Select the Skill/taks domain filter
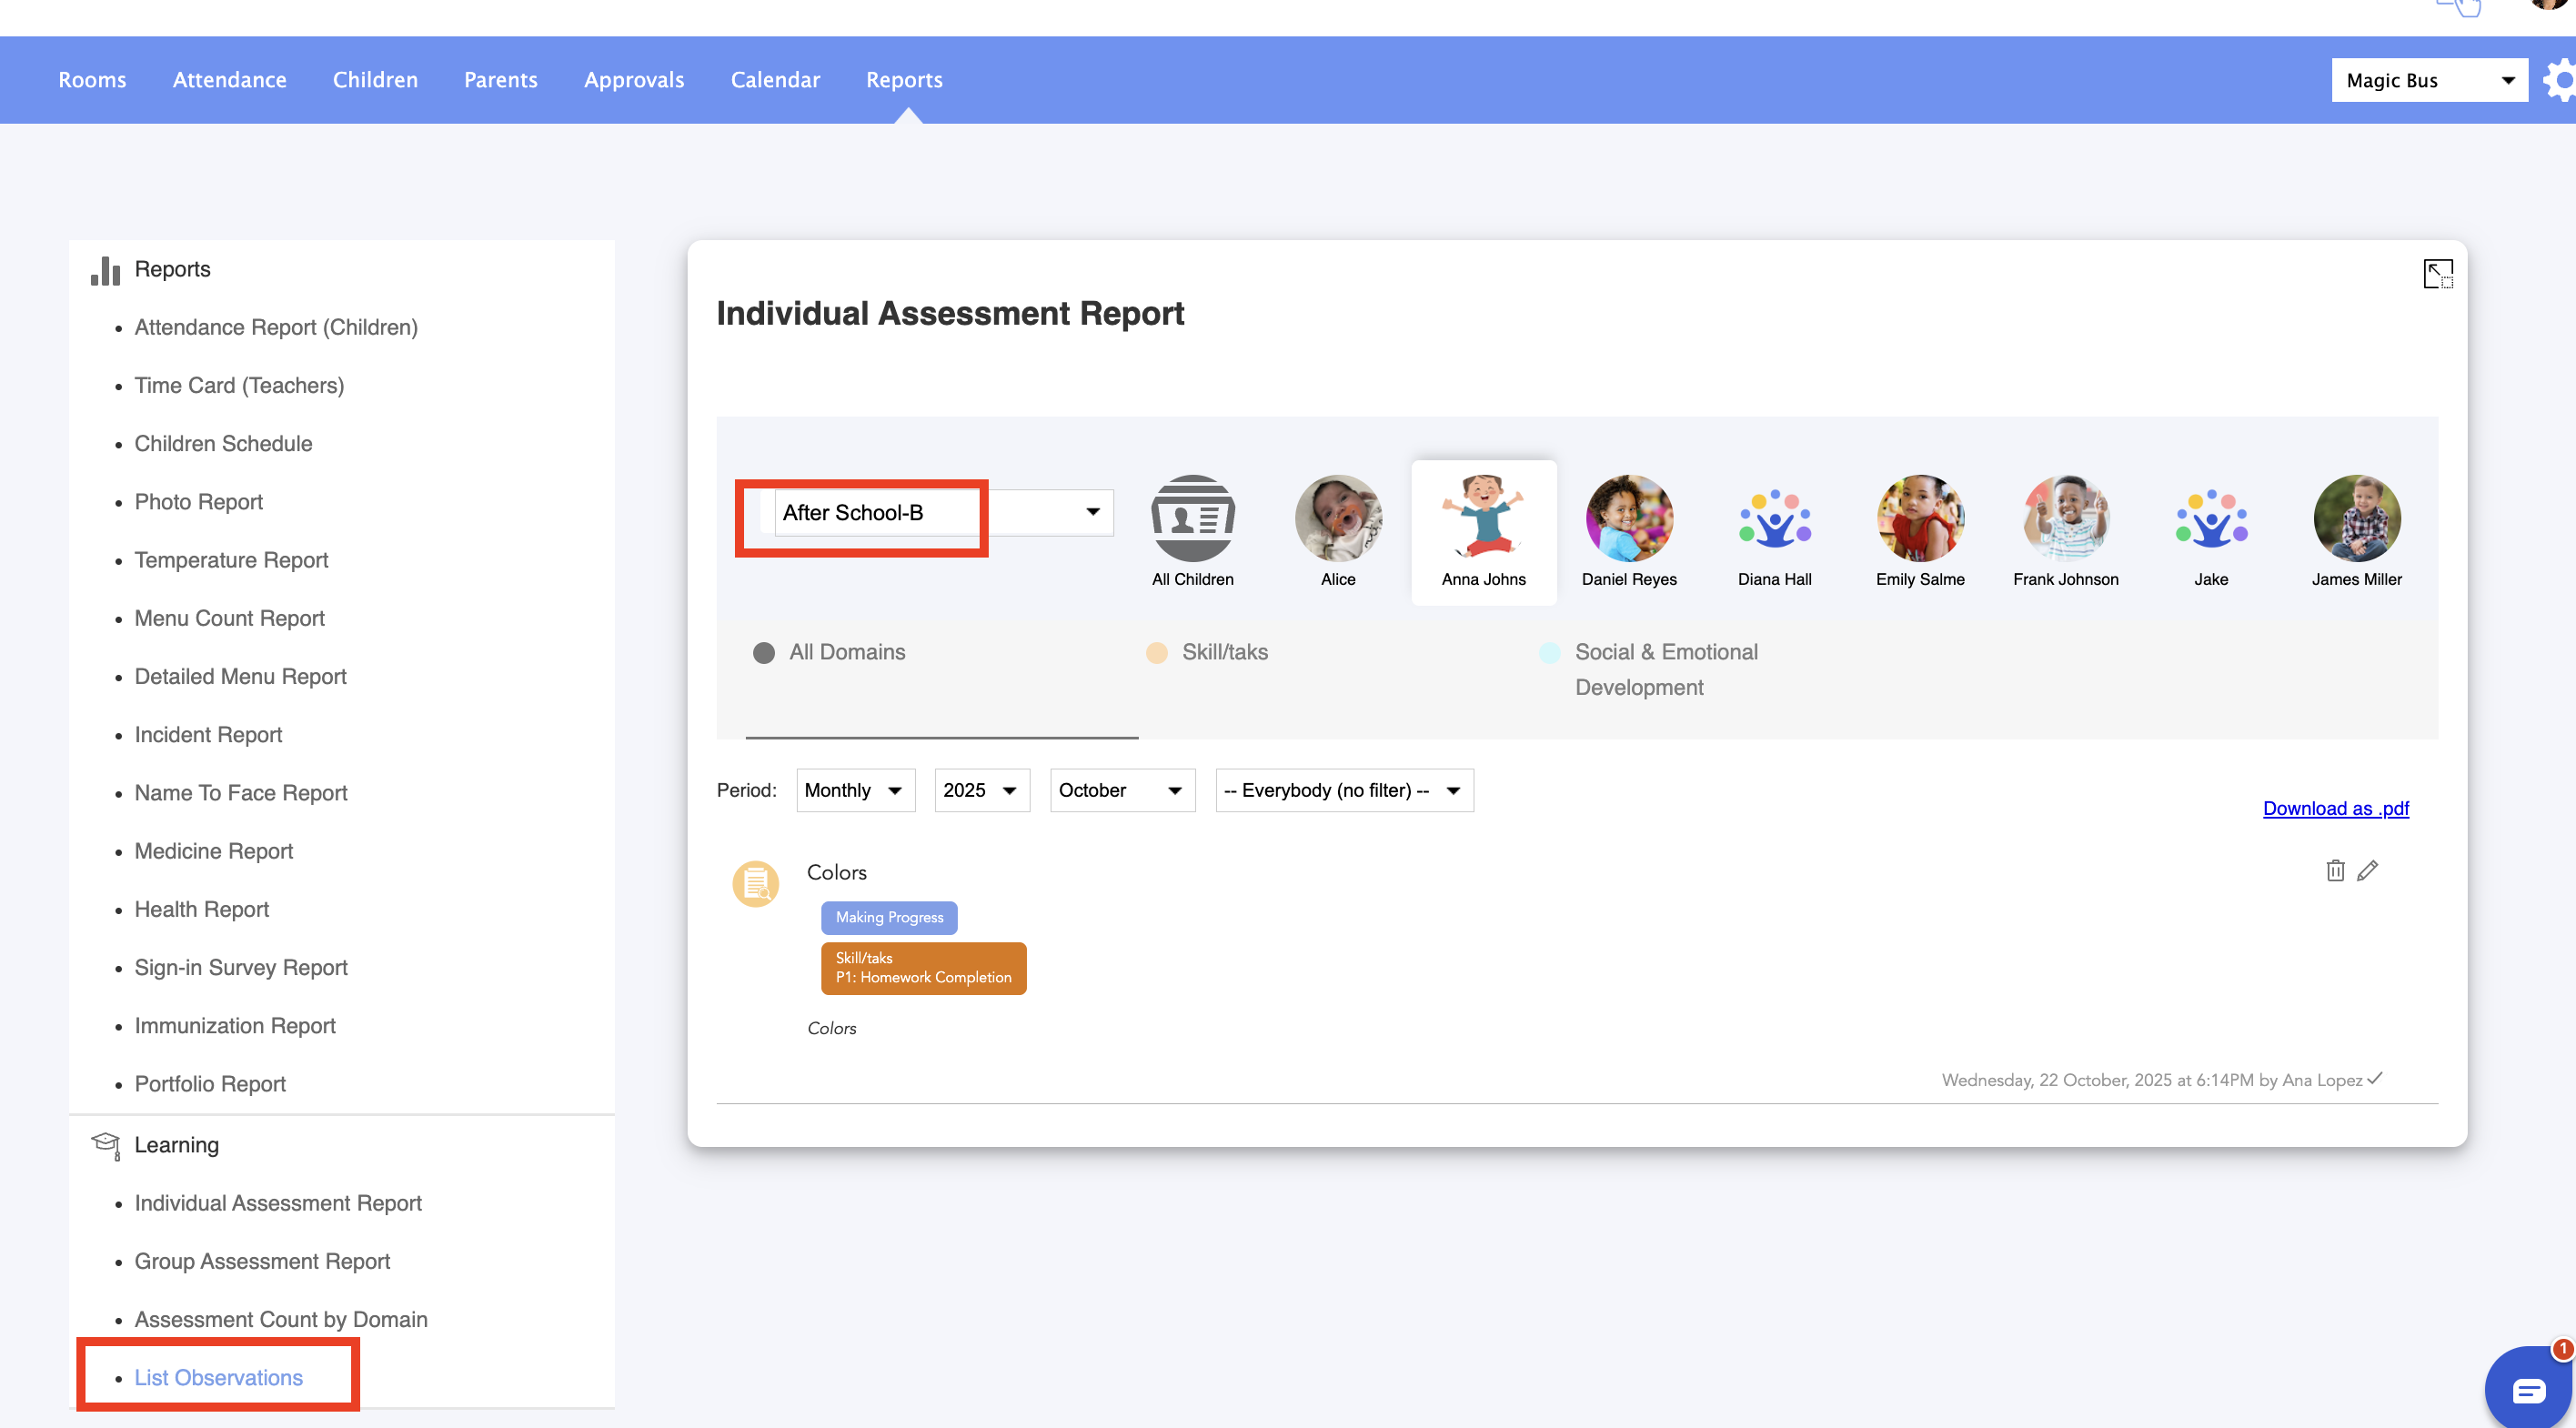Screen dimensions: 2576x1428 pos(1223,652)
